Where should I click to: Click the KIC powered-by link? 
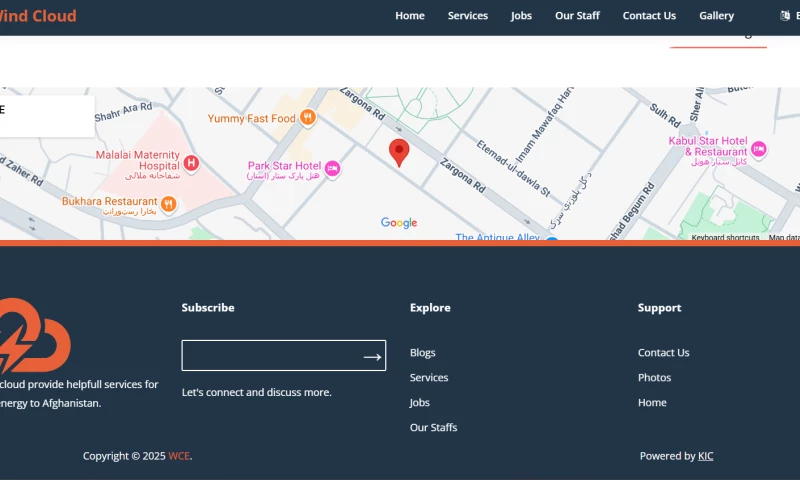coord(705,456)
